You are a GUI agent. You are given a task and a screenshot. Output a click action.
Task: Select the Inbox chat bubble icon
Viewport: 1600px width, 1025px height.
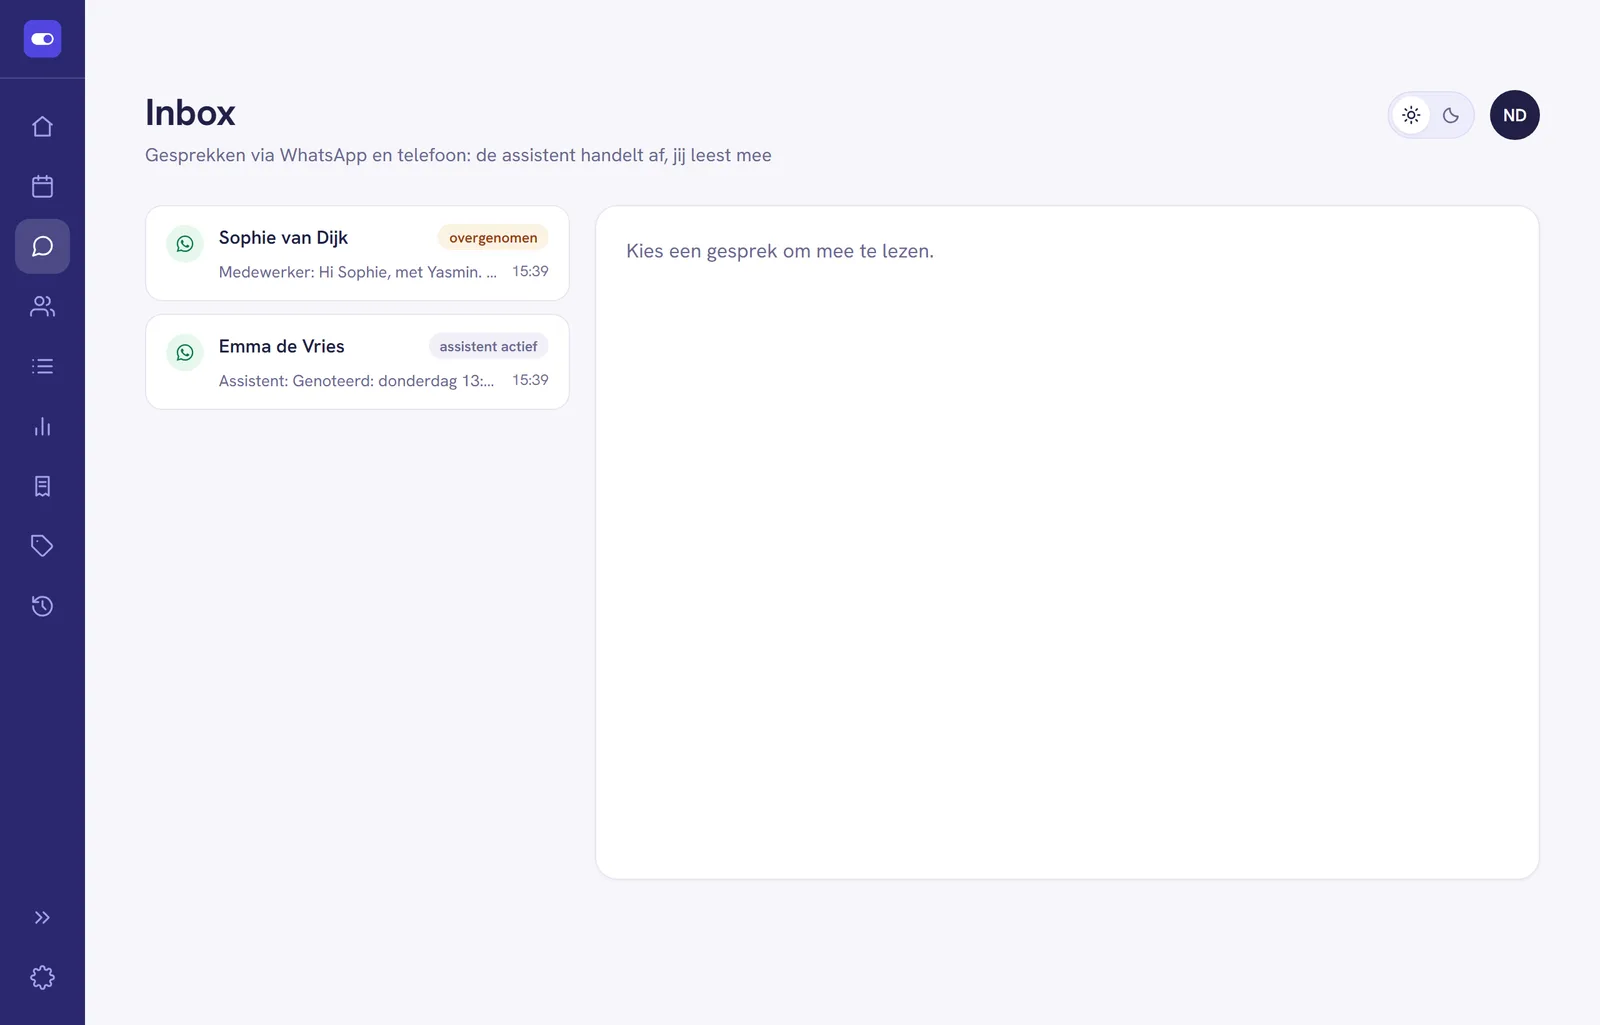pyautogui.click(x=42, y=246)
